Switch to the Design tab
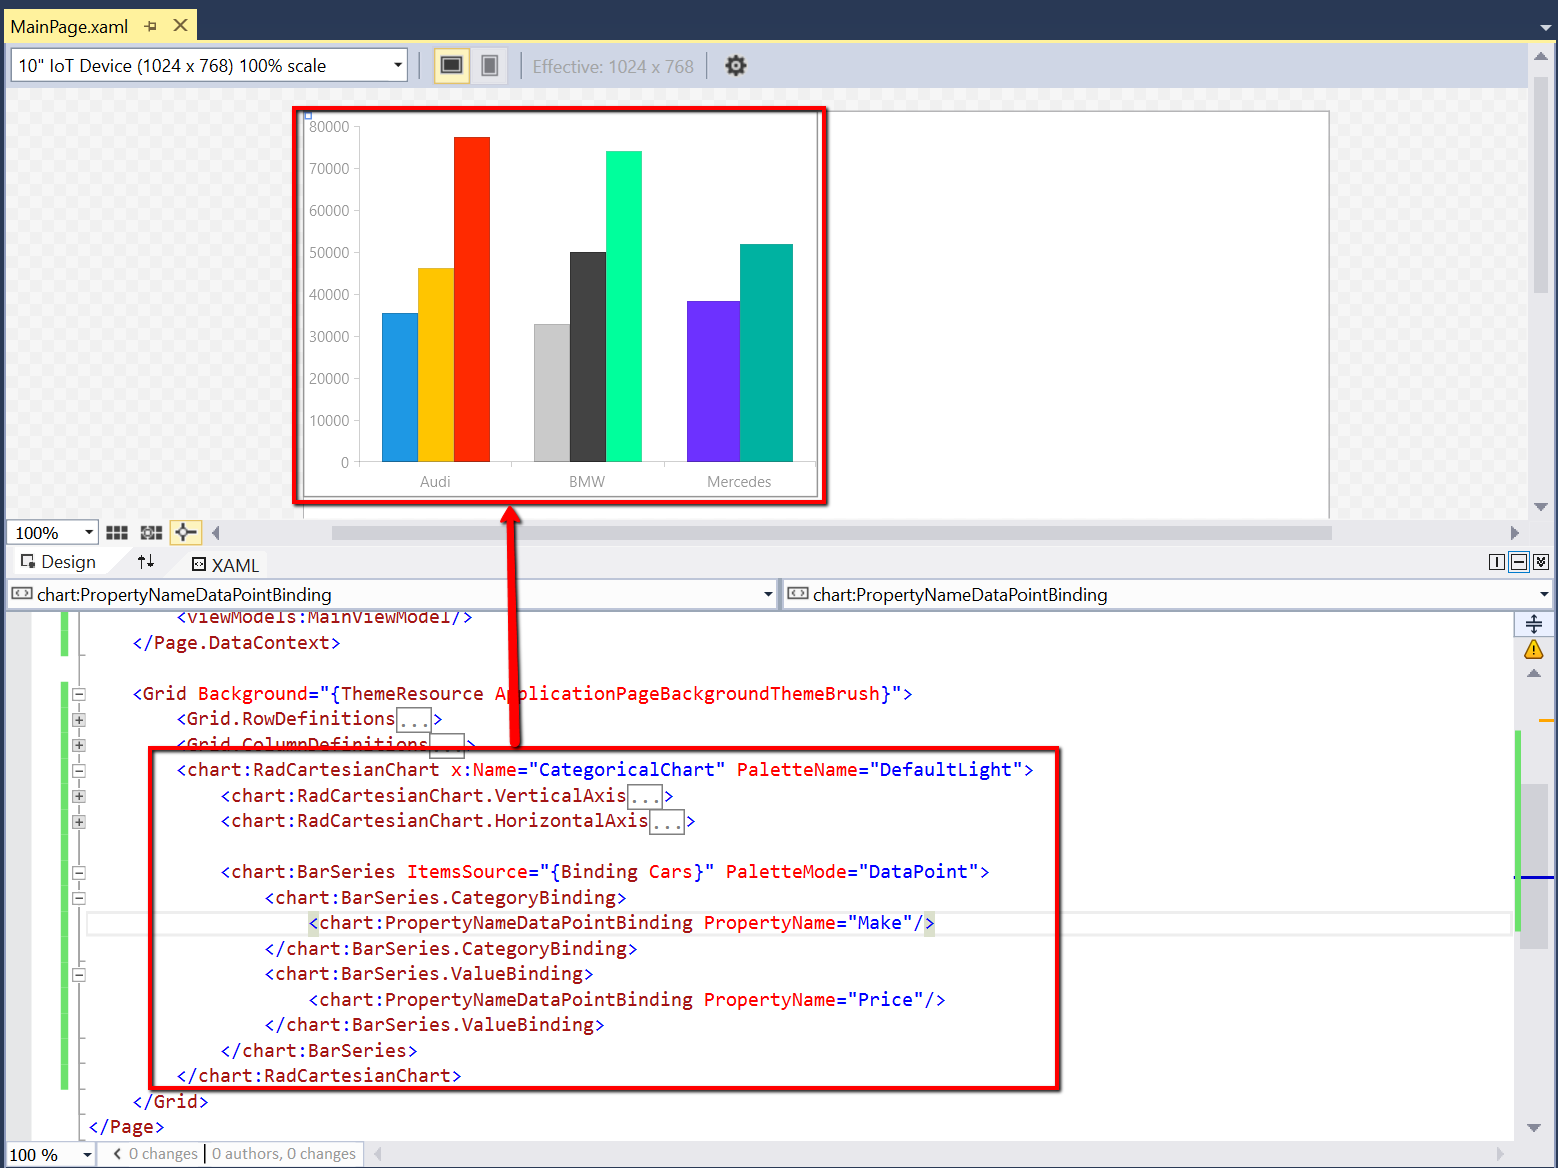1558x1168 pixels. coord(58,562)
